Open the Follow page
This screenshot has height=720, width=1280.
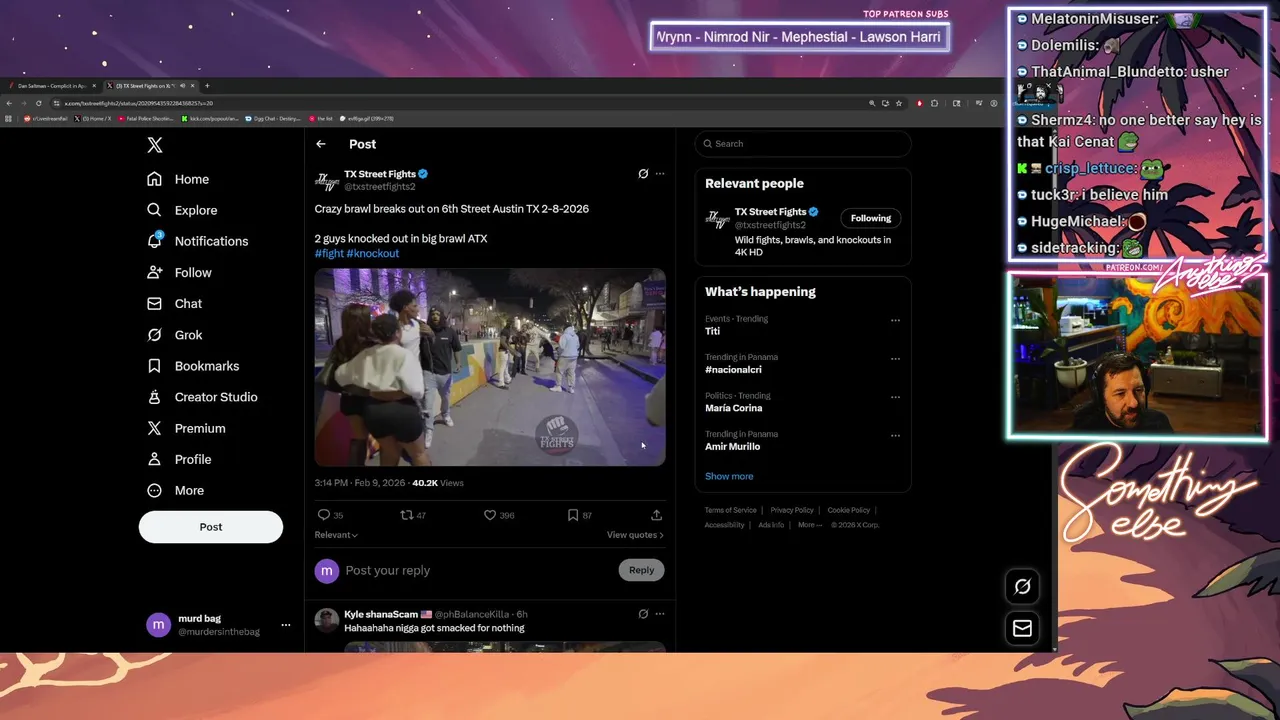tap(179, 272)
